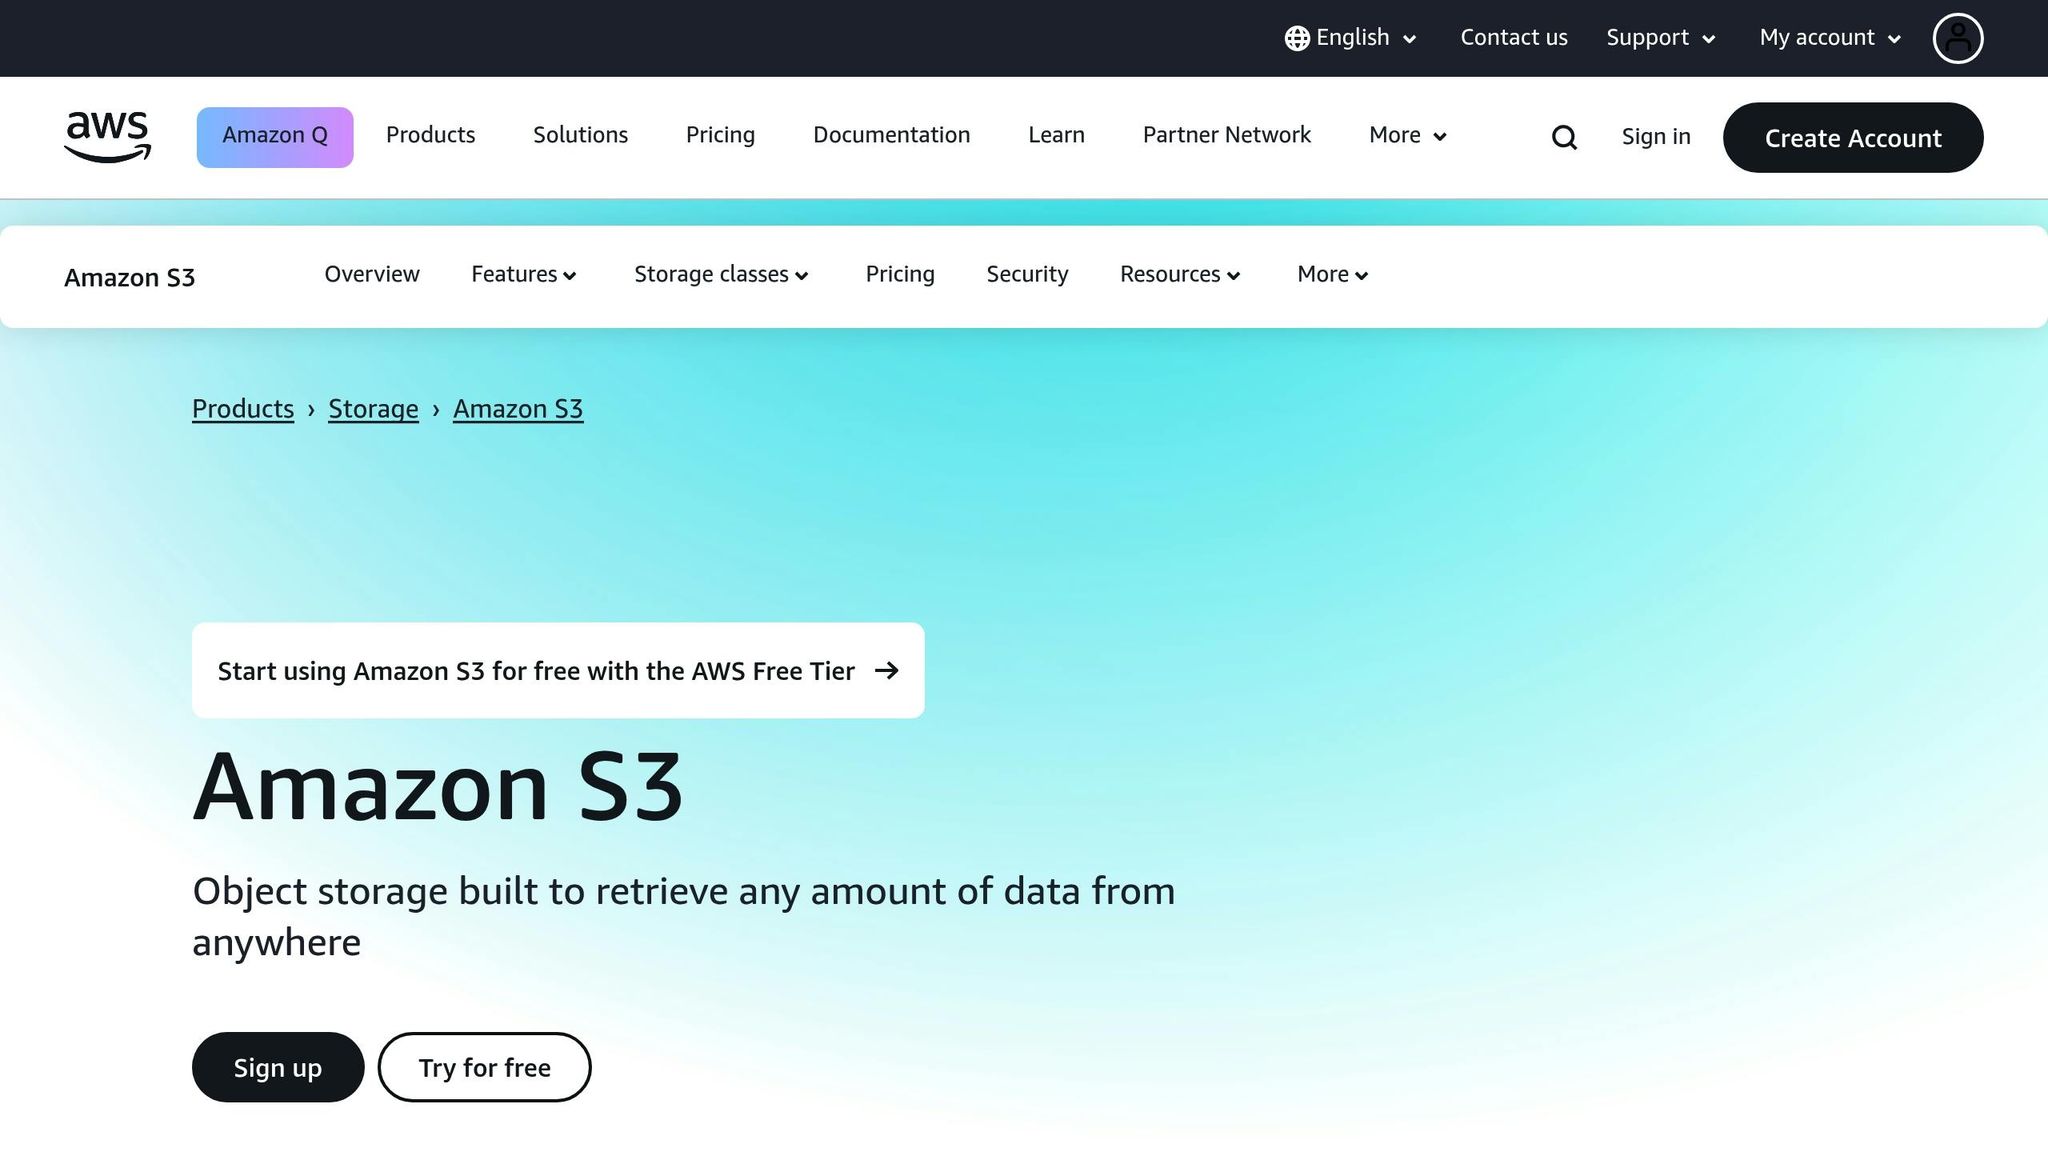The width and height of the screenshot is (2048, 1152).
Task: Click the Object storage tagline text
Action: (x=683, y=916)
